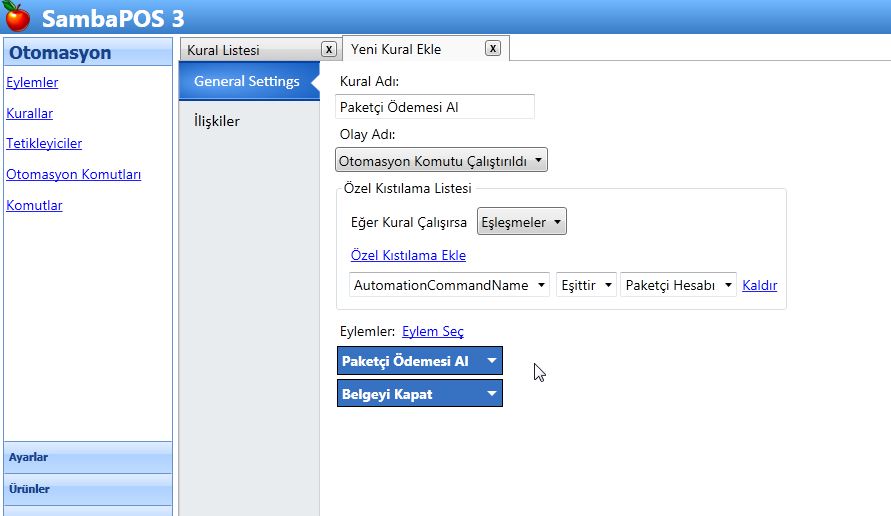Expand the AutomationCommandName dropdown
The width and height of the screenshot is (891, 516).
pyautogui.click(x=449, y=285)
